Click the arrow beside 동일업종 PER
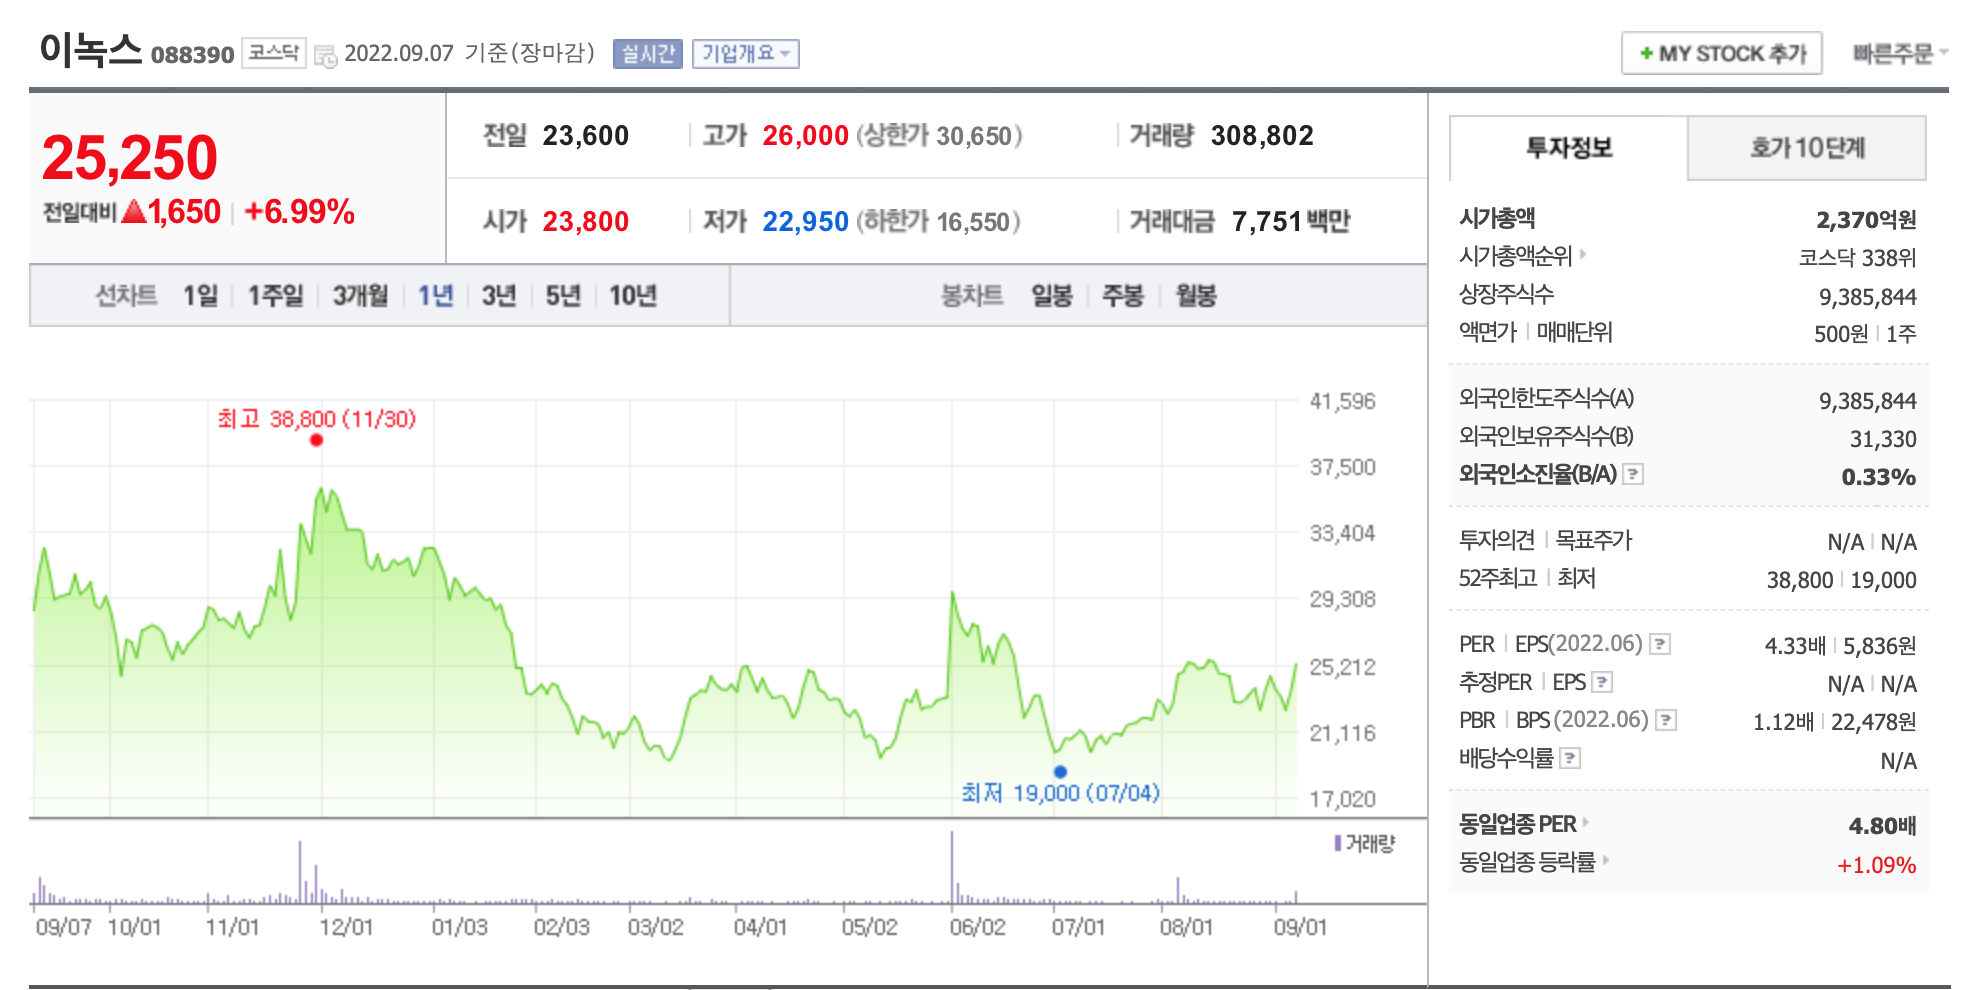Screen dimensions: 1982x990 pyautogui.click(x=1586, y=822)
